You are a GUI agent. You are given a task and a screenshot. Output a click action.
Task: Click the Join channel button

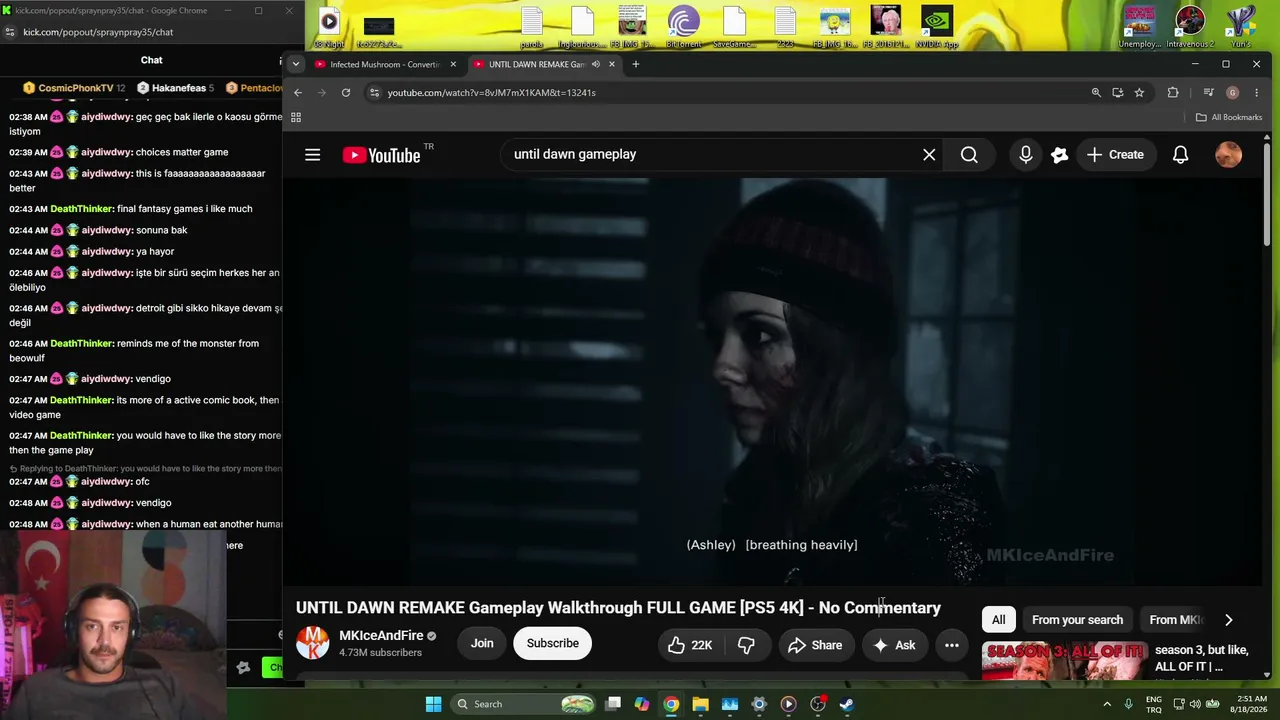click(482, 644)
